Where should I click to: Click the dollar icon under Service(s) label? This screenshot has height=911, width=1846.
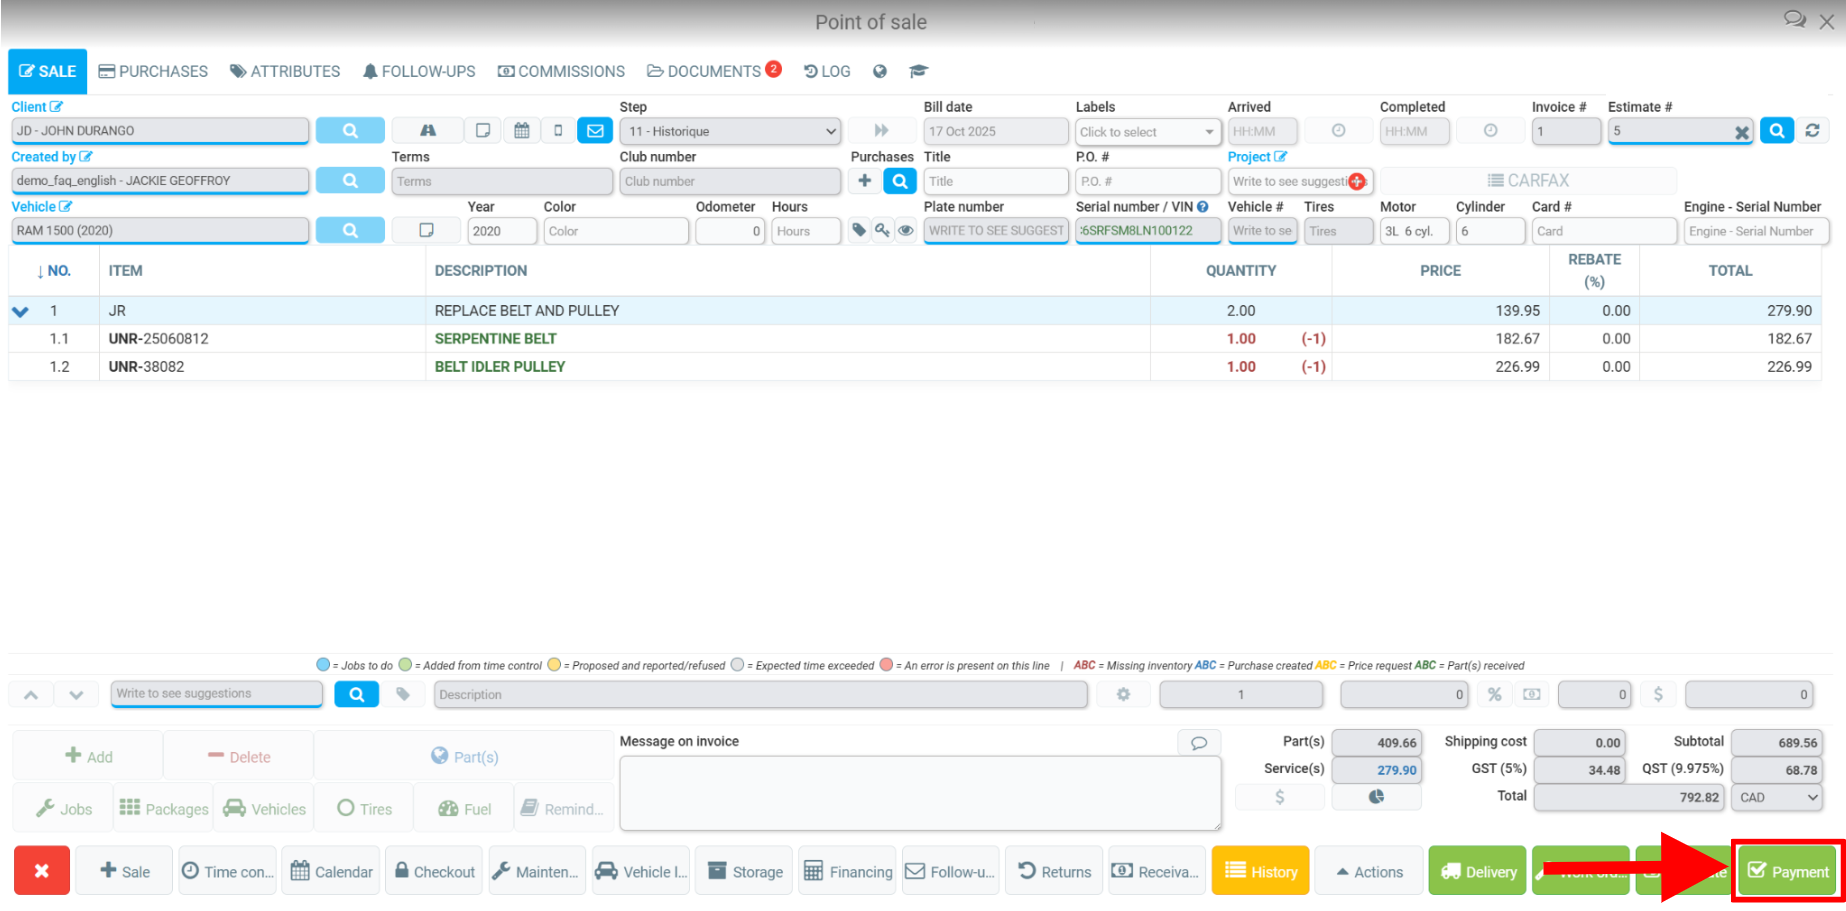click(1280, 797)
